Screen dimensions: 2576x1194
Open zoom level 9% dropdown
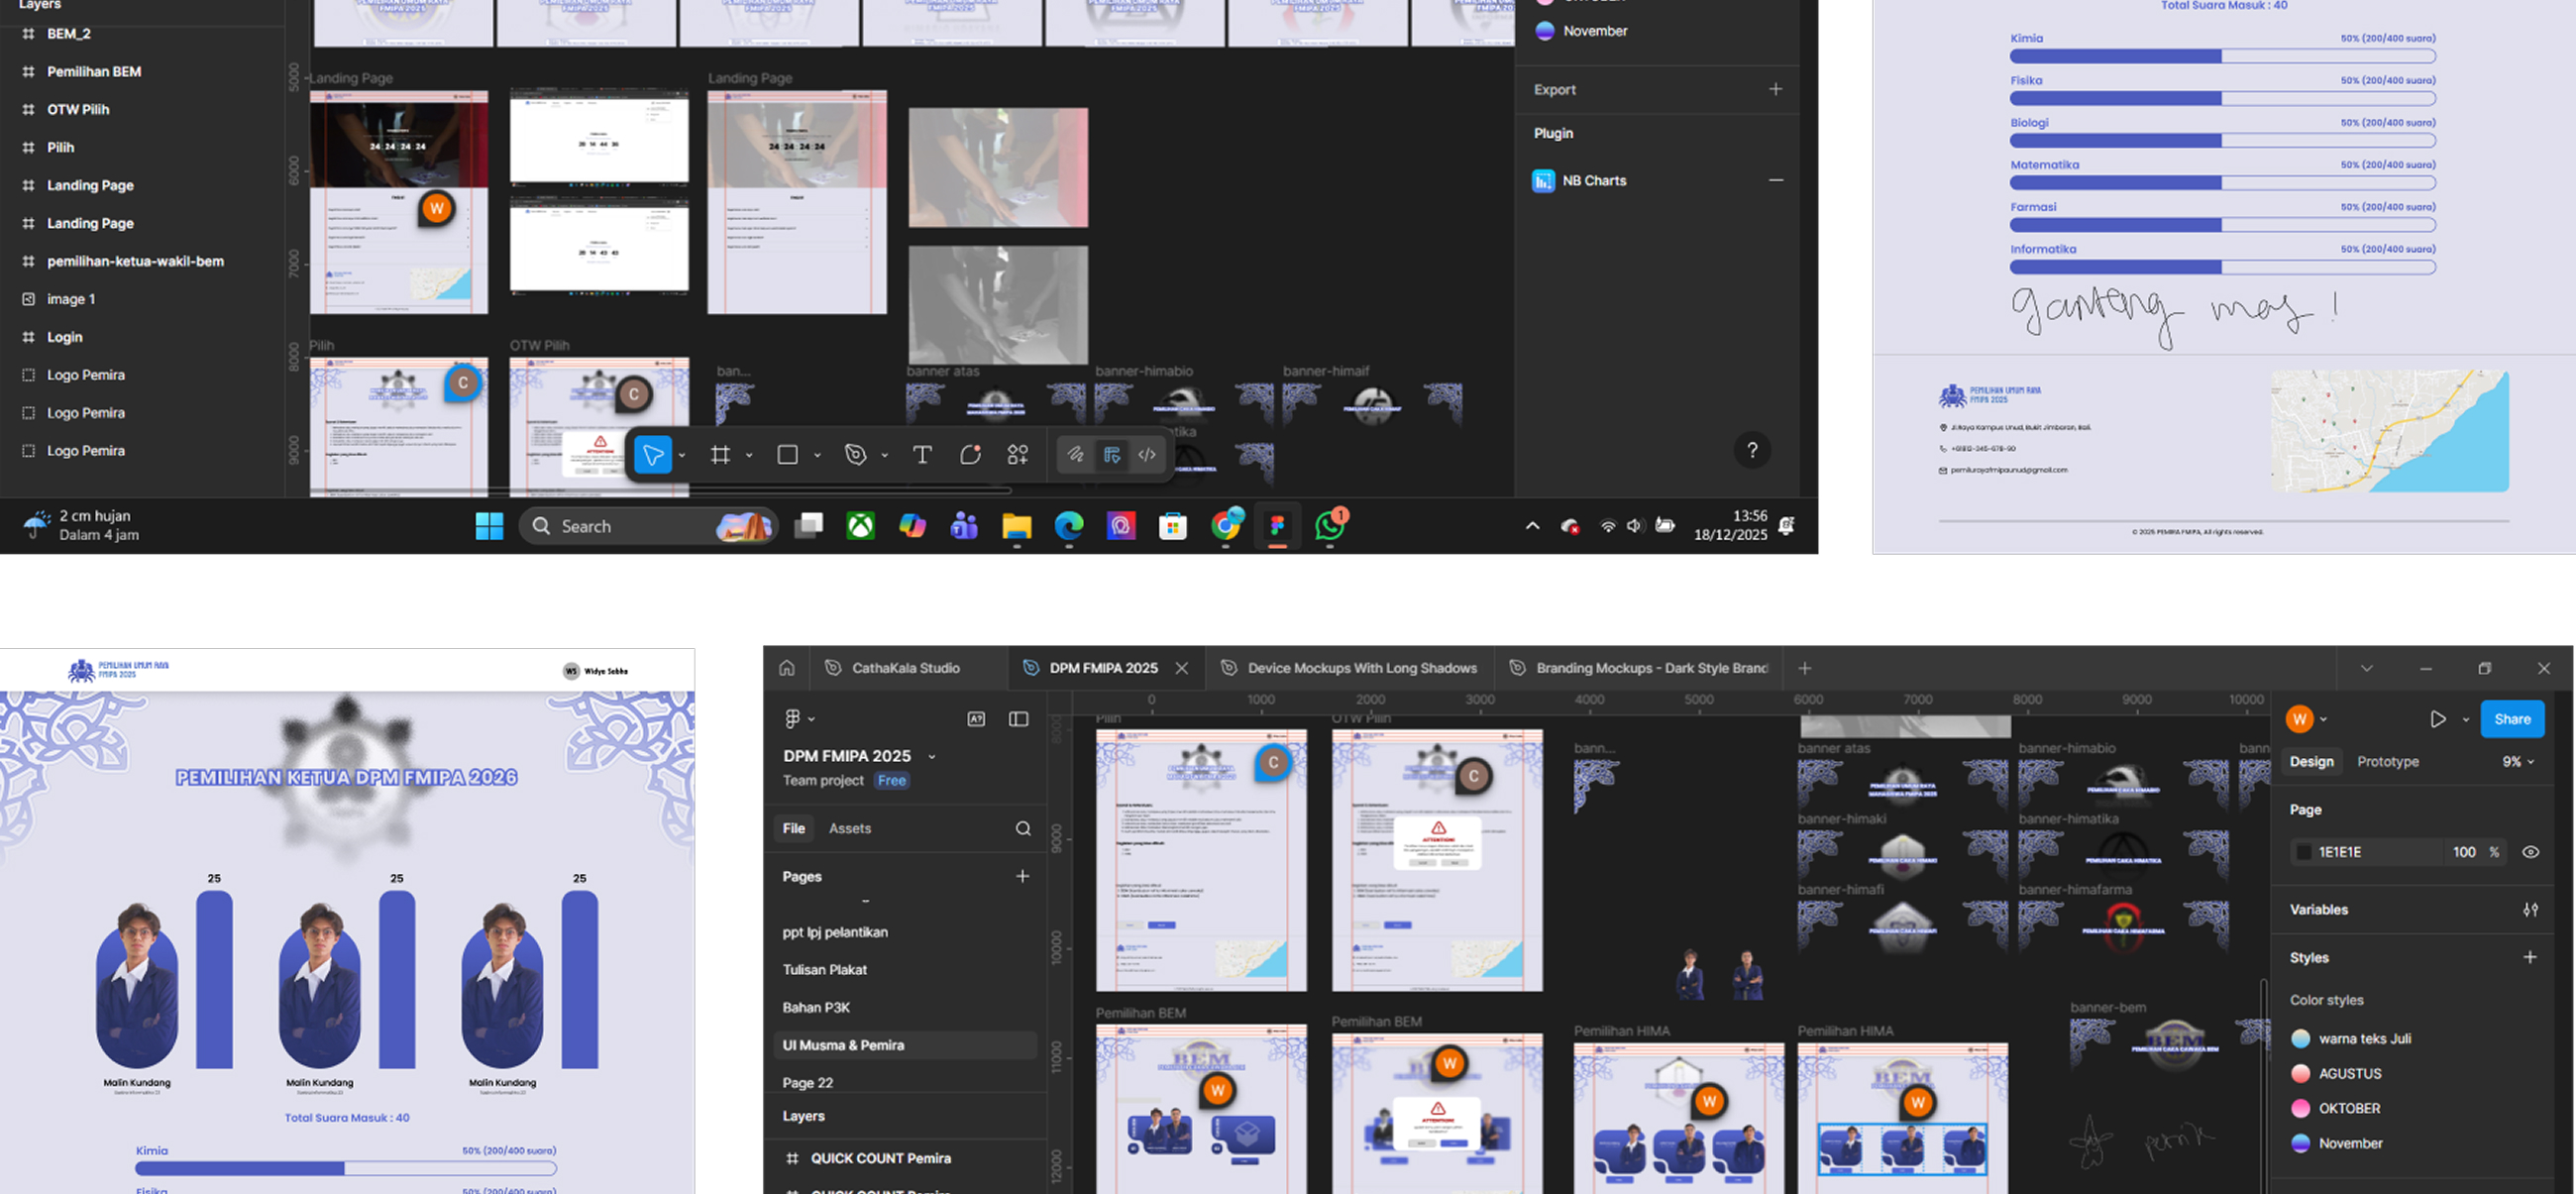point(2518,762)
